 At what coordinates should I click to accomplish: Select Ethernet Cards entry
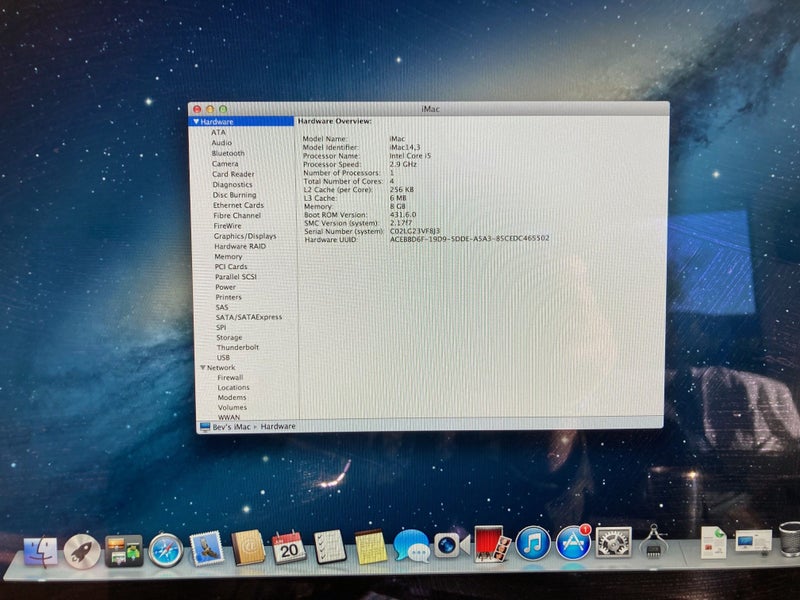(238, 205)
